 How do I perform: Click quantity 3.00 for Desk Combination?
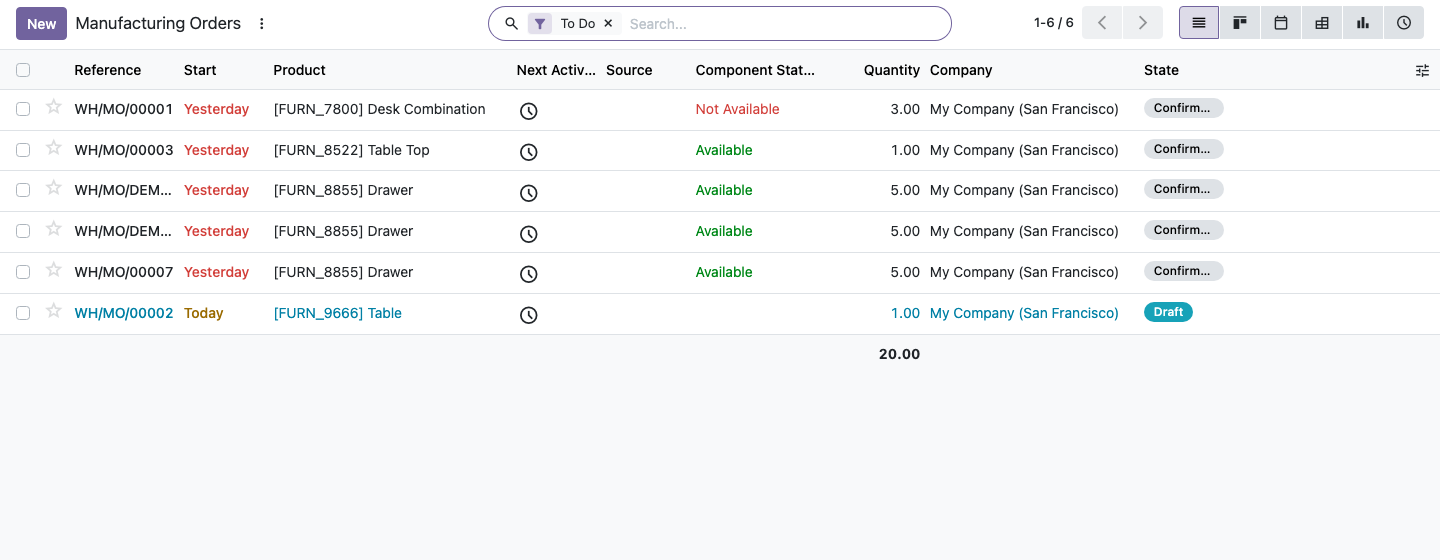[905, 109]
